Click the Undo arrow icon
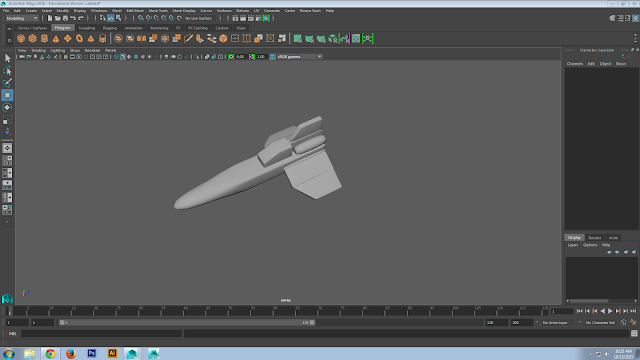 [x=73, y=18]
